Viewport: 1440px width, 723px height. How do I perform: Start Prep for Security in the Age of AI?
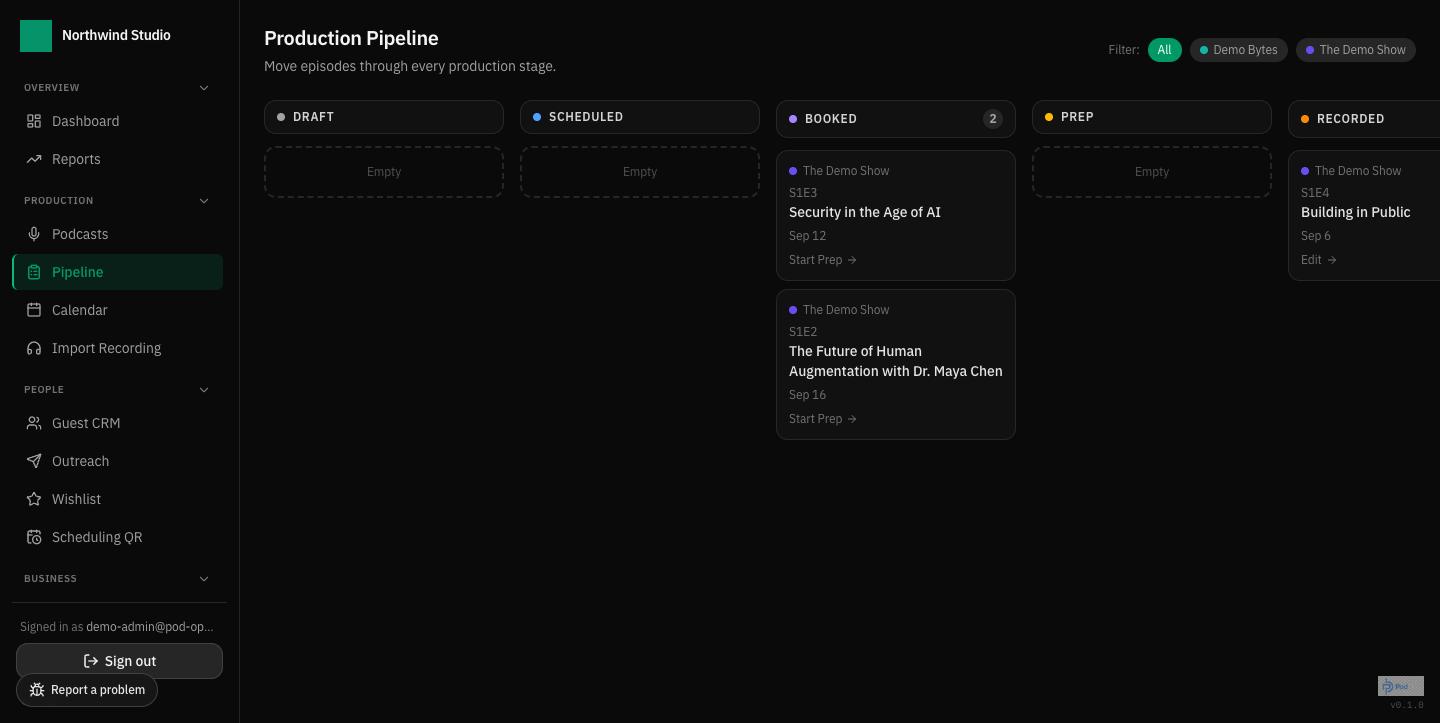823,260
